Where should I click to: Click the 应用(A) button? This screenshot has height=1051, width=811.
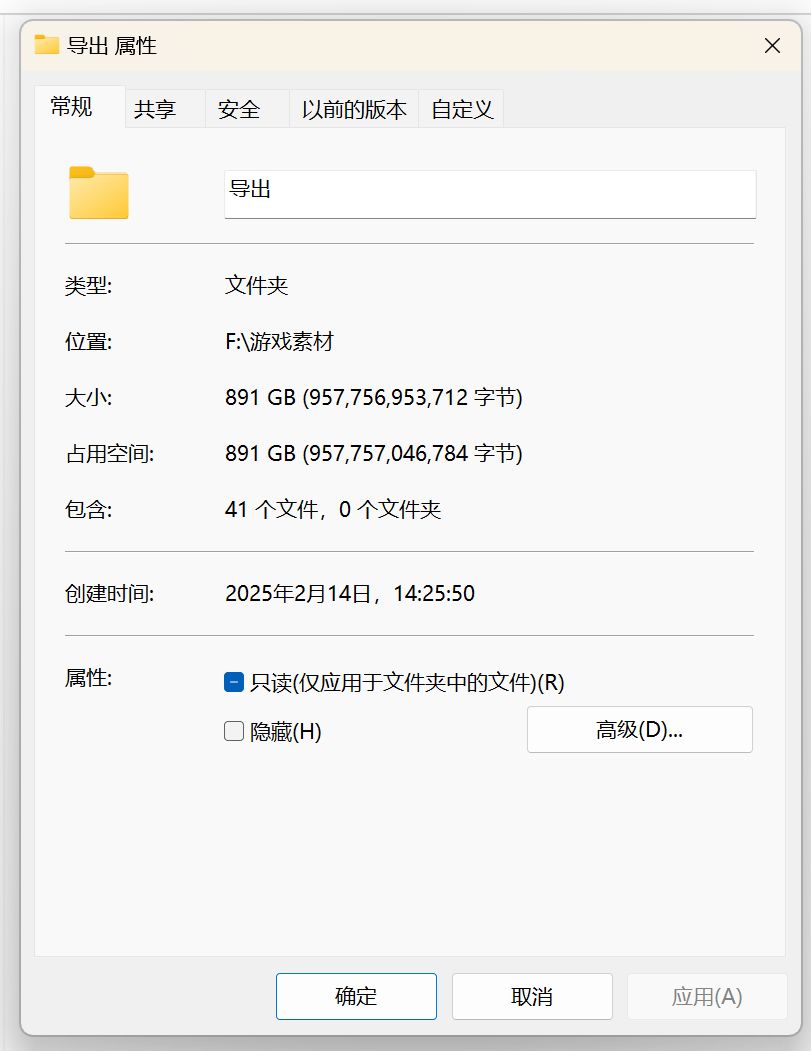(706, 997)
